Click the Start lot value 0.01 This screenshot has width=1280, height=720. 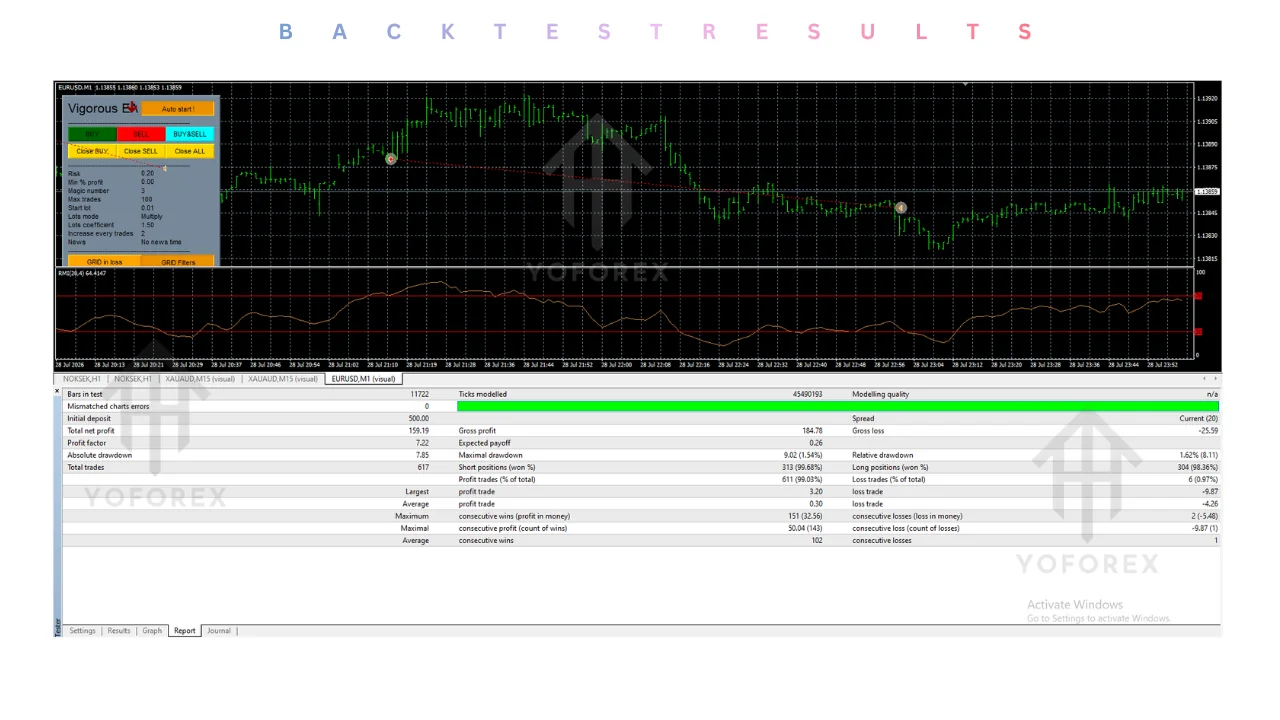click(x=147, y=208)
